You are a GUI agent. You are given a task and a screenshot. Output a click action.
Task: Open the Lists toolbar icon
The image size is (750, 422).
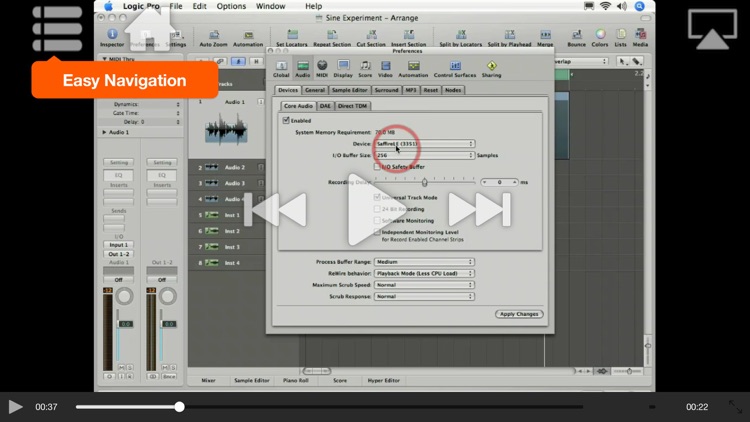[x=620, y=35]
